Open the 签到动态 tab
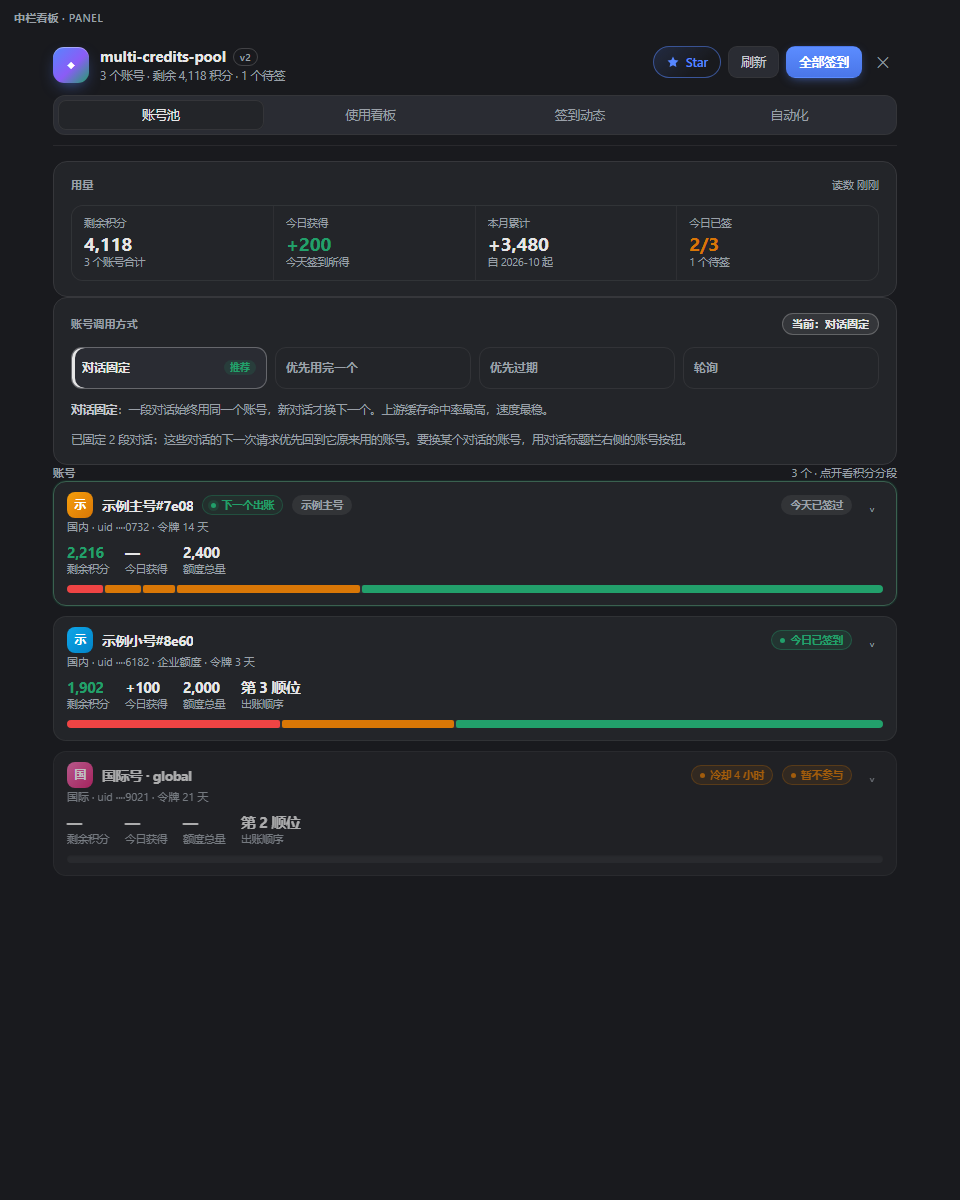Image resolution: width=960 pixels, height=1200 pixels. pyautogui.click(x=580, y=115)
